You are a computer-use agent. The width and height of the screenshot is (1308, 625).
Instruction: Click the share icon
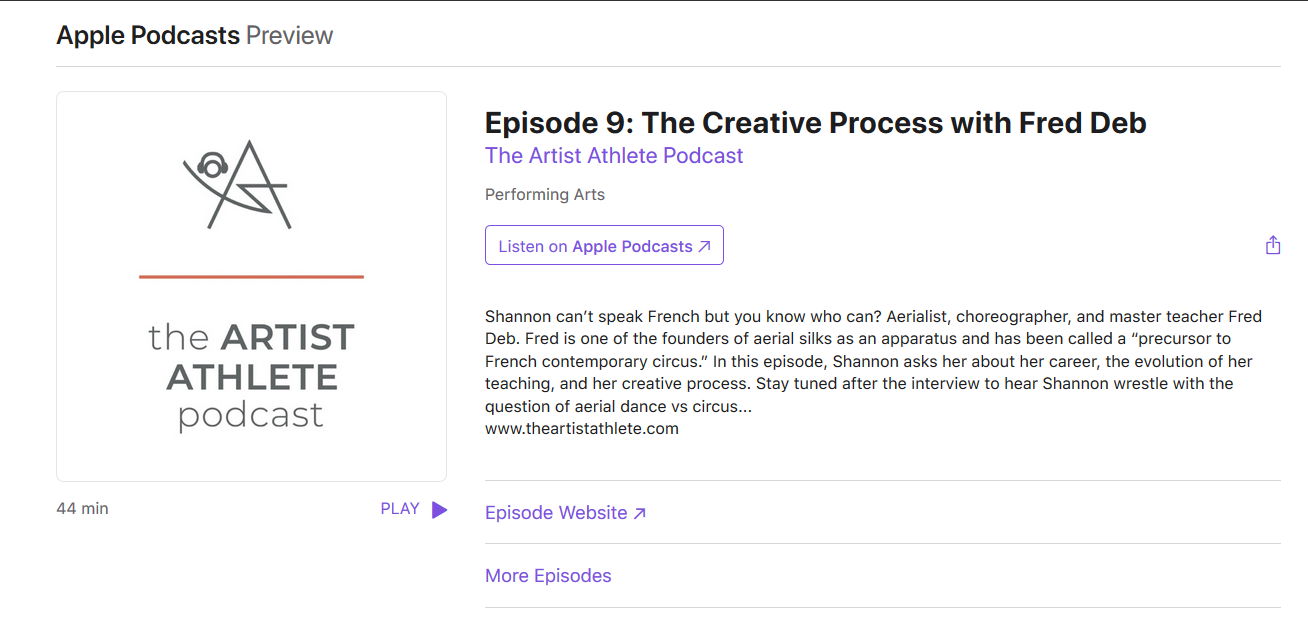(x=1273, y=245)
